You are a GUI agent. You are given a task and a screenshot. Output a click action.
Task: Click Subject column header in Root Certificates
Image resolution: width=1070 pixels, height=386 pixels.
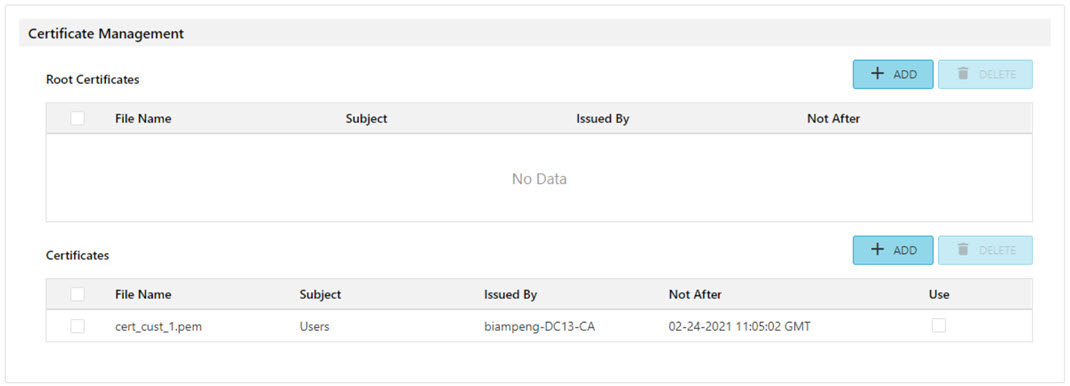click(366, 118)
